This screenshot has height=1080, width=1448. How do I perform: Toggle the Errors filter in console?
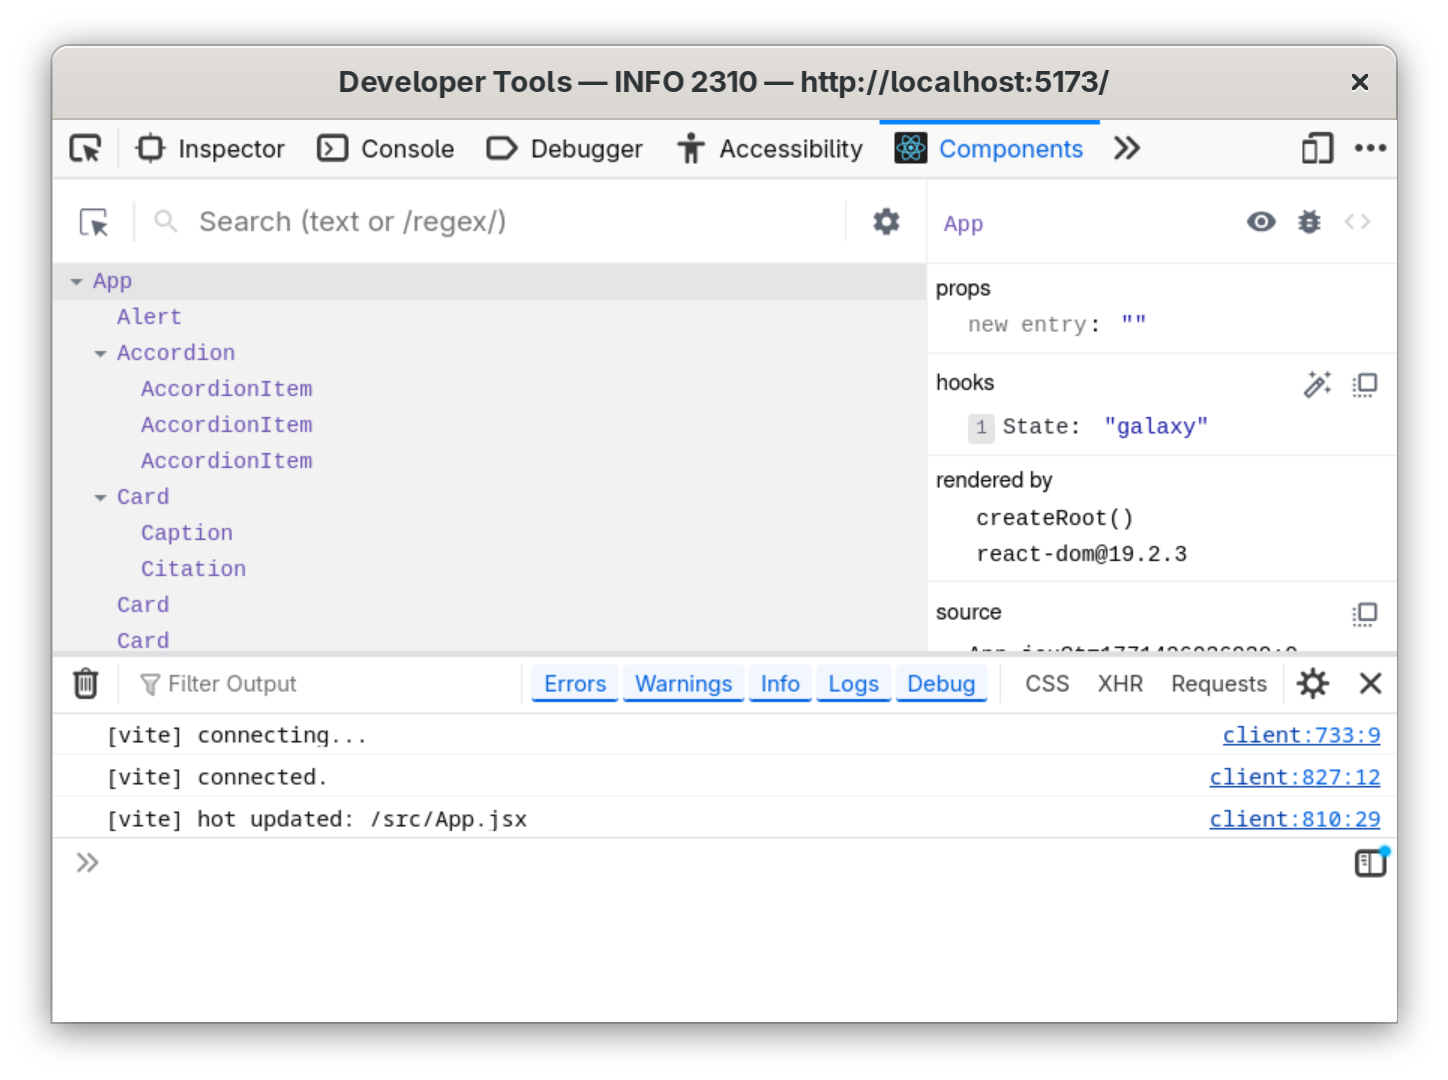point(575,684)
